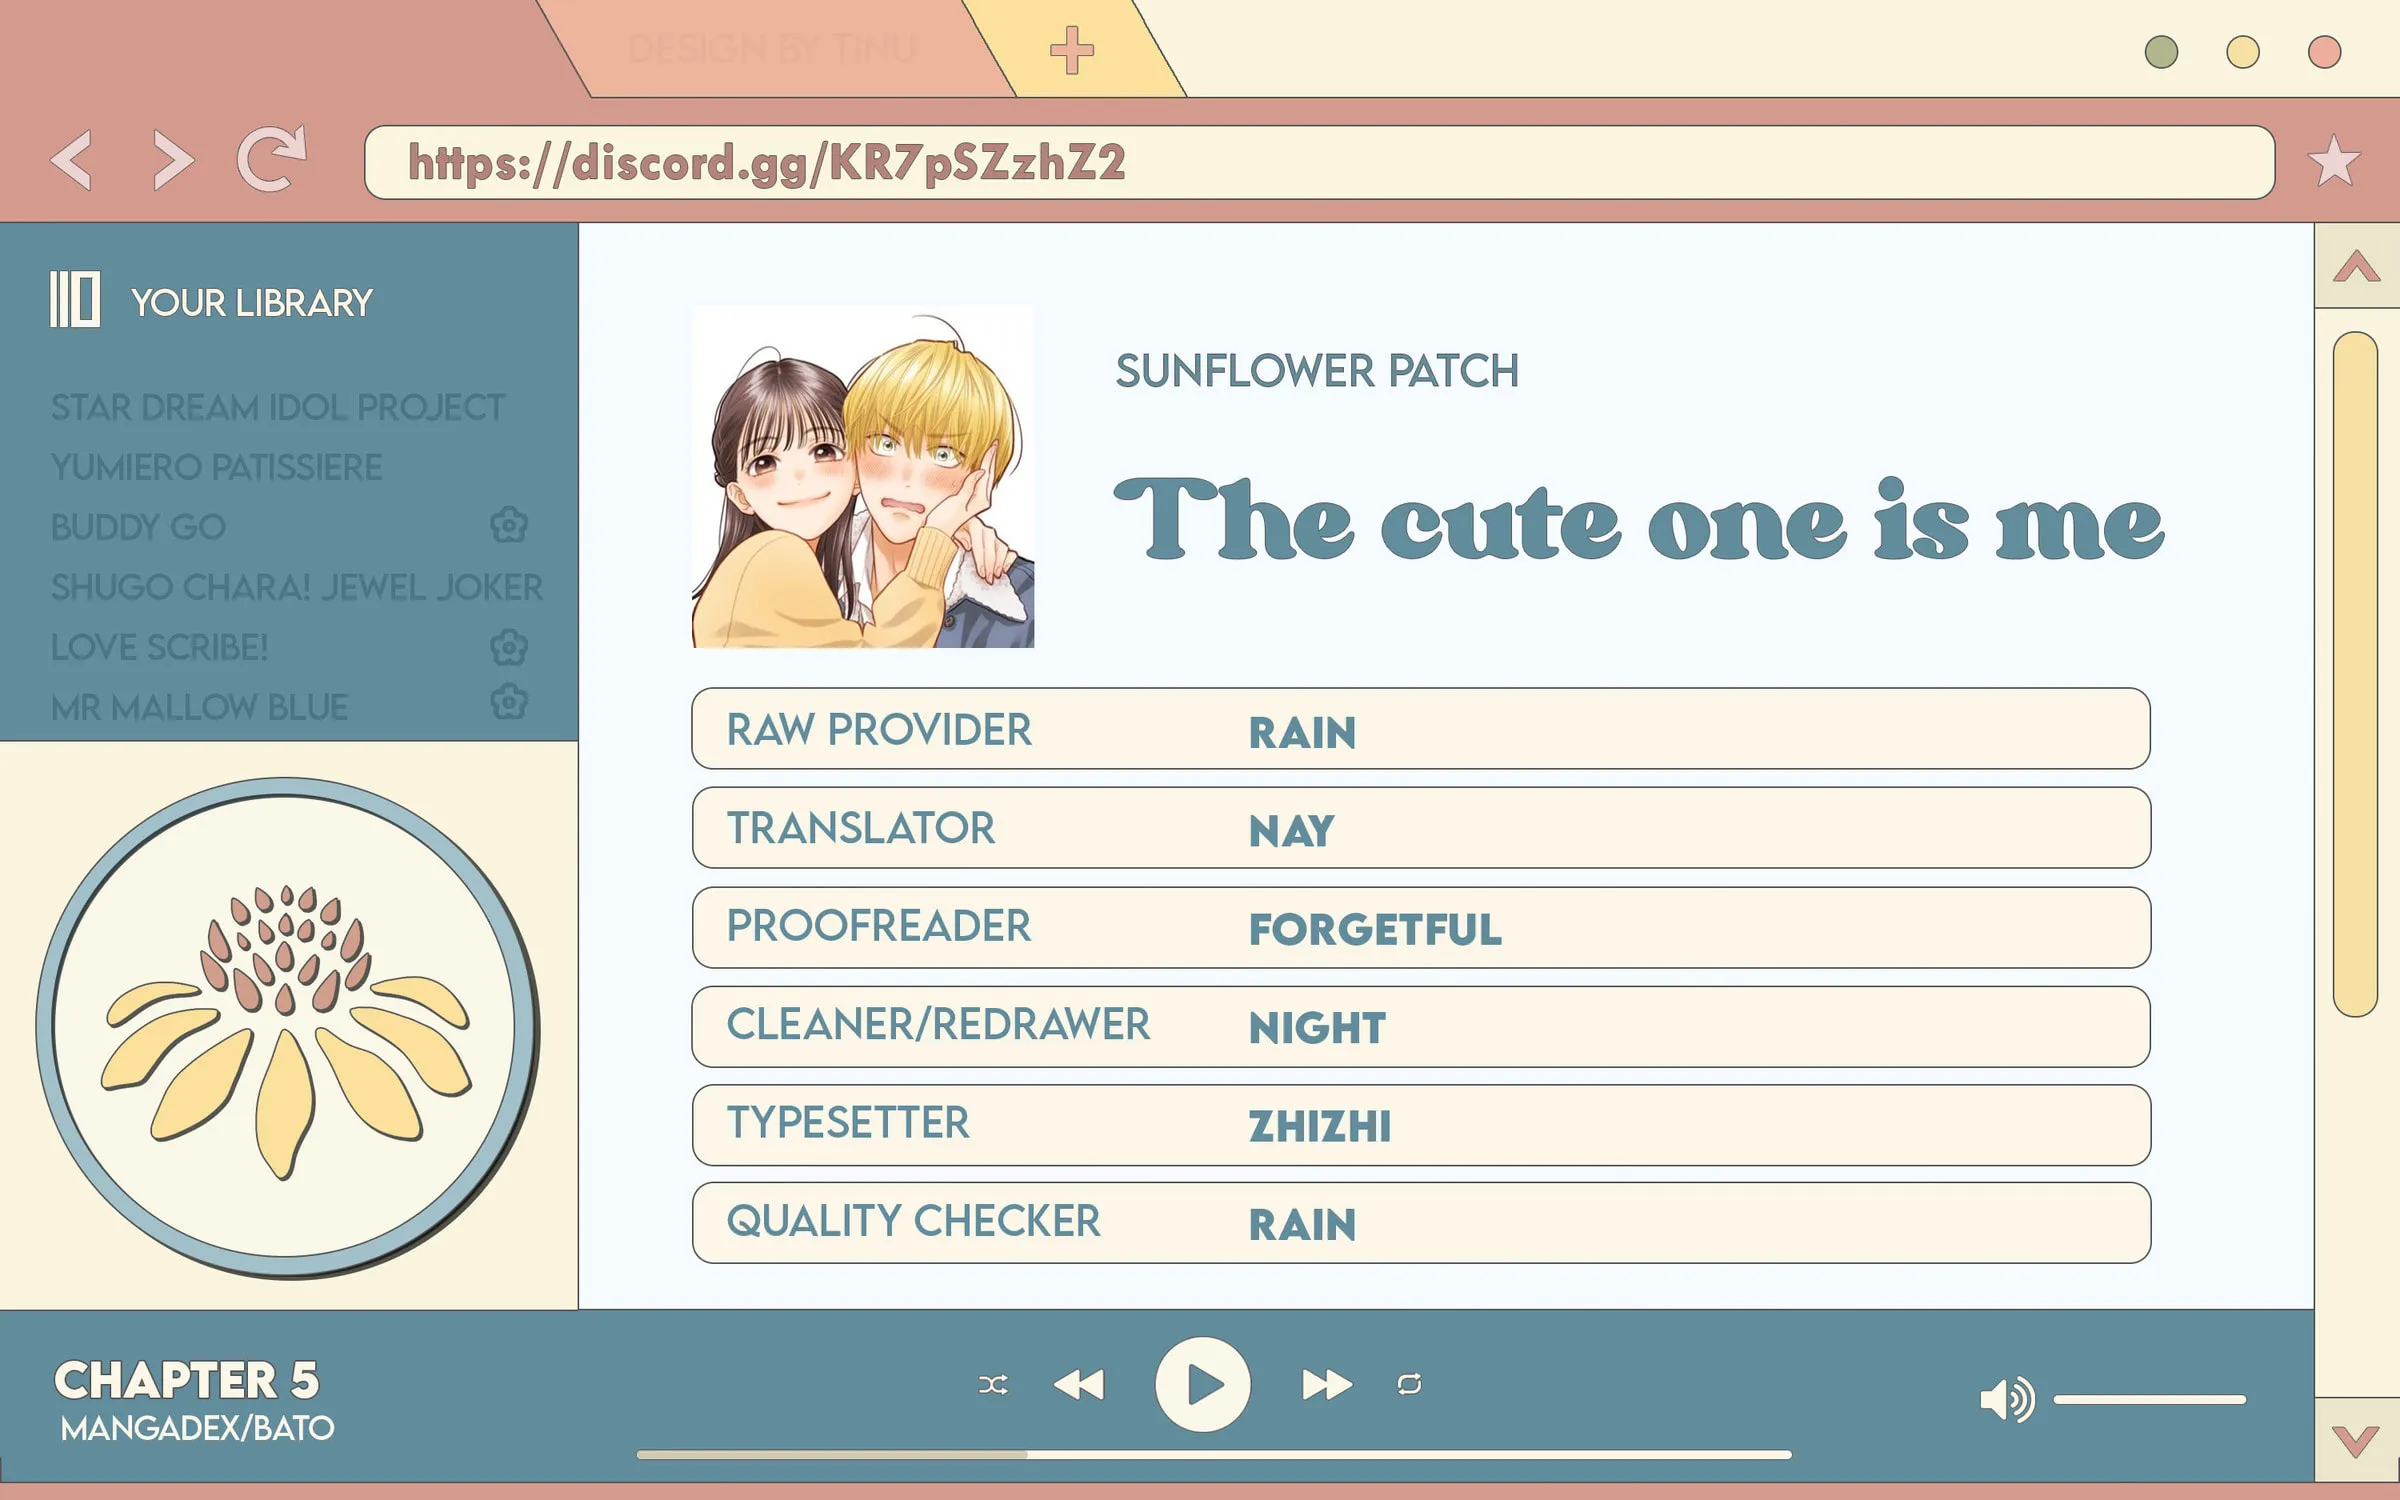This screenshot has width=2400, height=1500.
Task: Open a new tab with plus icon
Action: [1071, 50]
